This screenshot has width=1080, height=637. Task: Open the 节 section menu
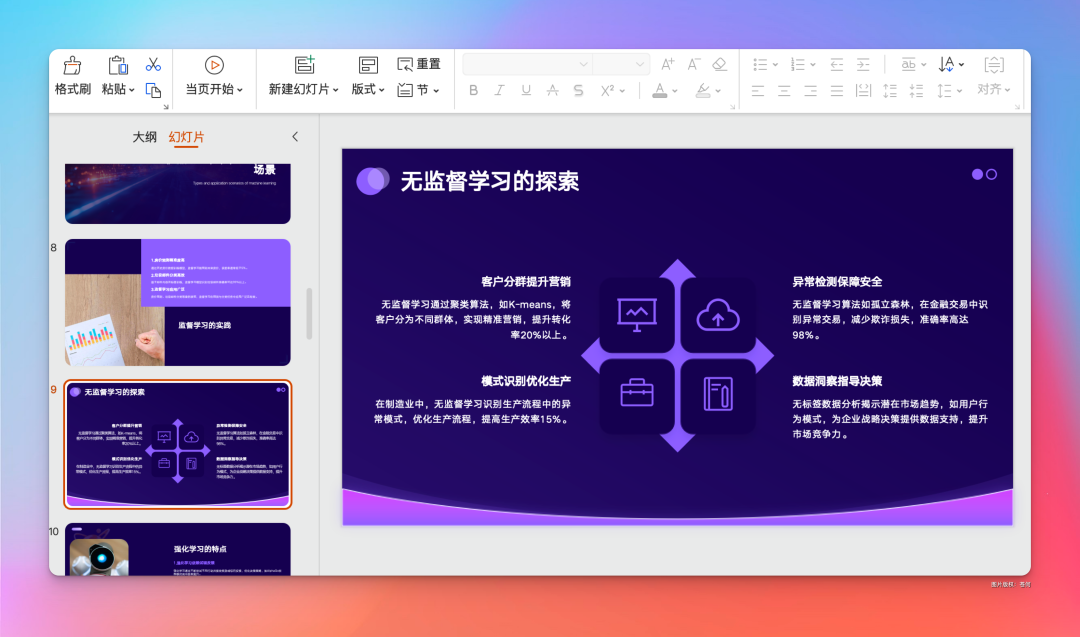pyautogui.click(x=419, y=90)
